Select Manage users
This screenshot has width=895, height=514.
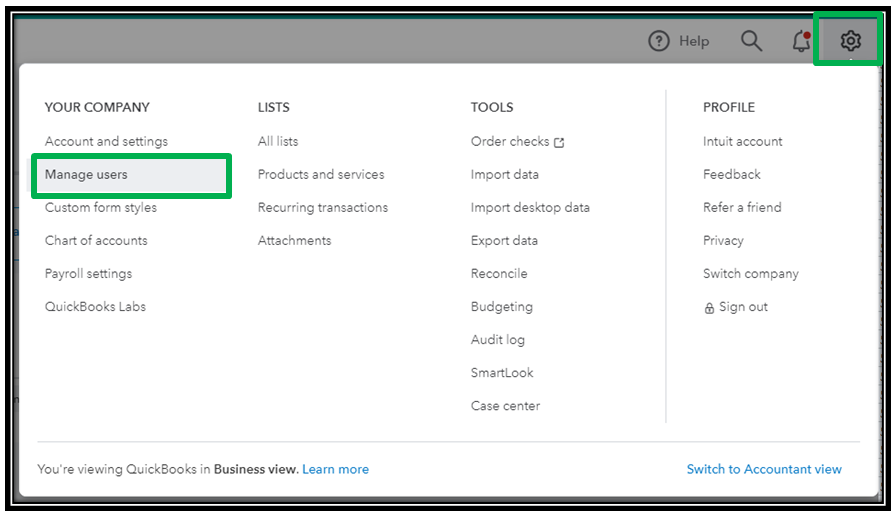(x=131, y=175)
